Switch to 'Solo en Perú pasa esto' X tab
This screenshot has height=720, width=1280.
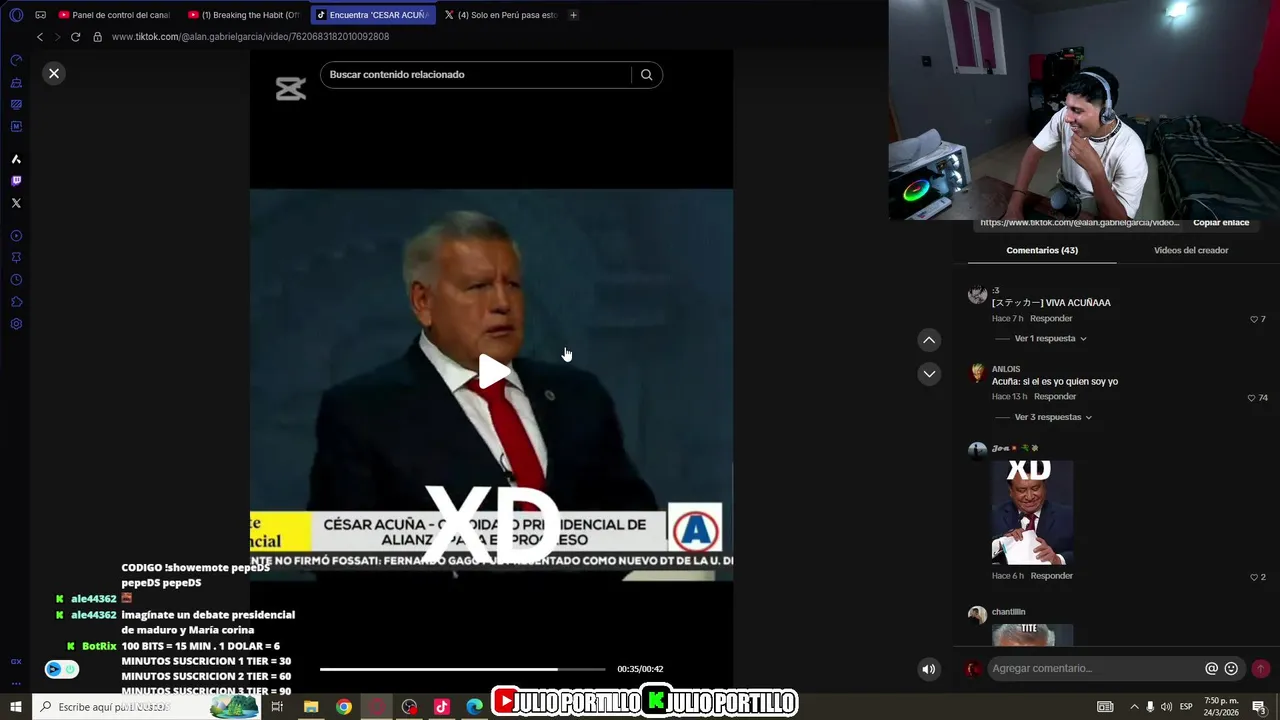(501, 15)
